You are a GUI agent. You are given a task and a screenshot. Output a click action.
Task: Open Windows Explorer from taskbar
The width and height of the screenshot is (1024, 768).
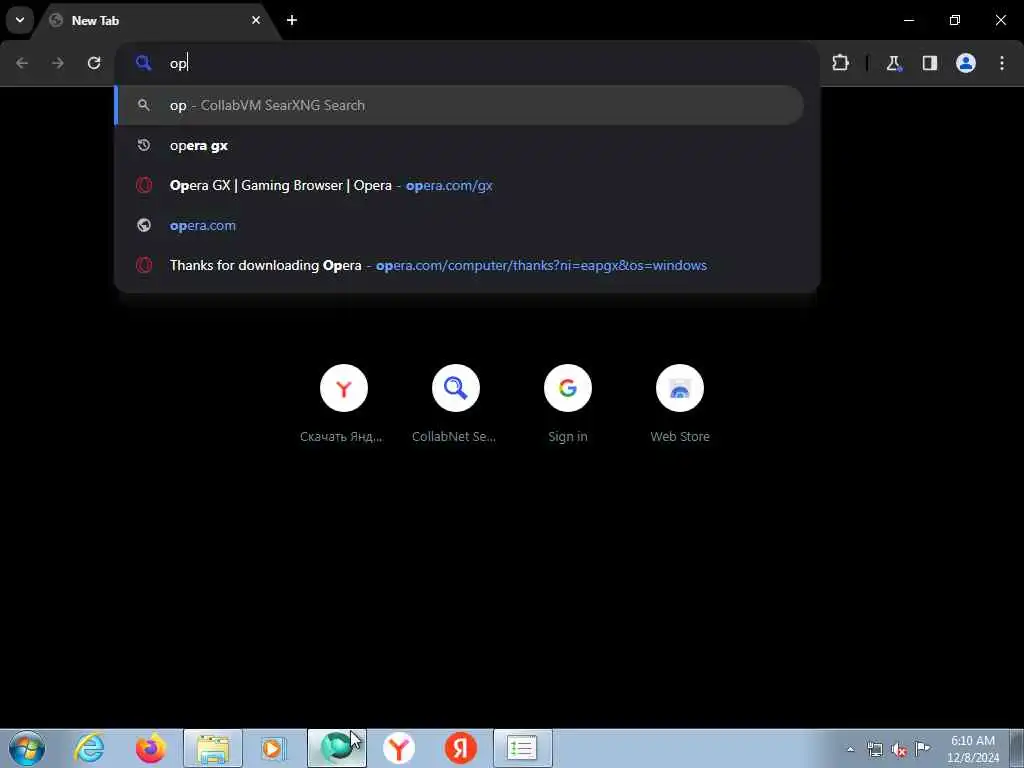213,748
